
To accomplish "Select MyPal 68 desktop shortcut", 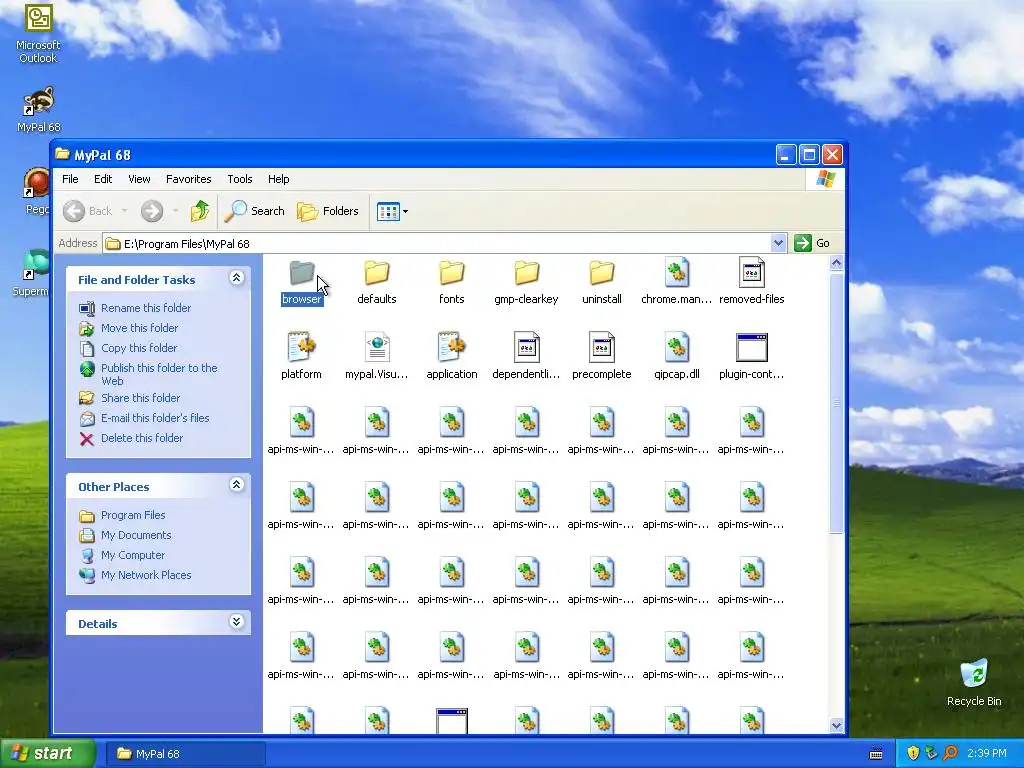I will click(x=39, y=110).
